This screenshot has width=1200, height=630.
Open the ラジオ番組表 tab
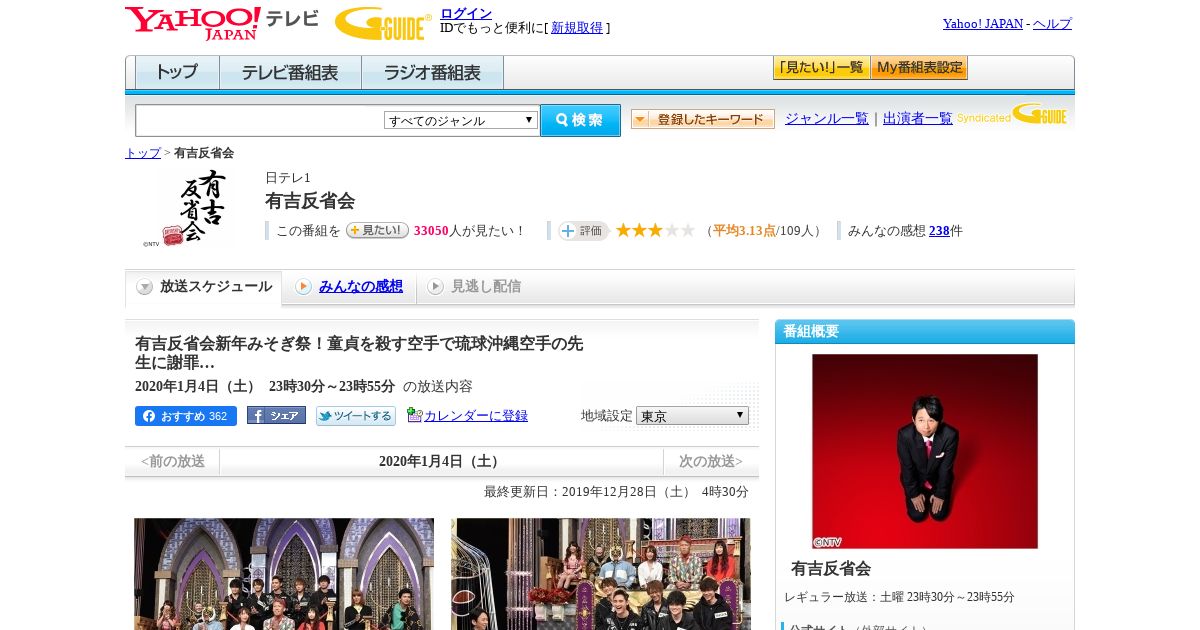(432, 73)
